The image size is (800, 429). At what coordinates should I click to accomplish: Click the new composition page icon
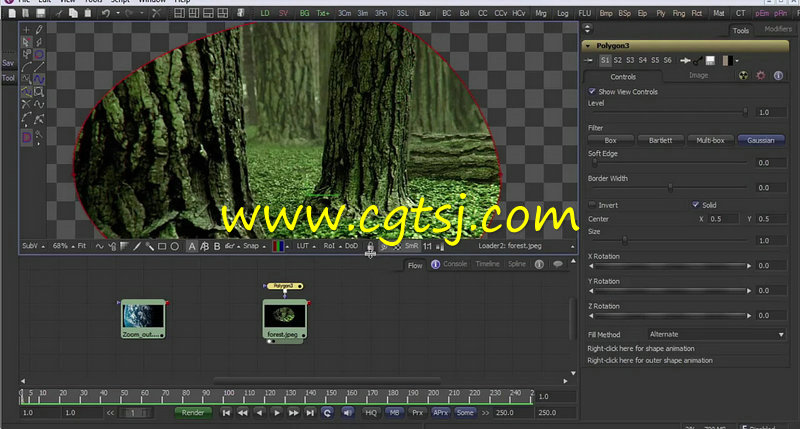coord(12,14)
